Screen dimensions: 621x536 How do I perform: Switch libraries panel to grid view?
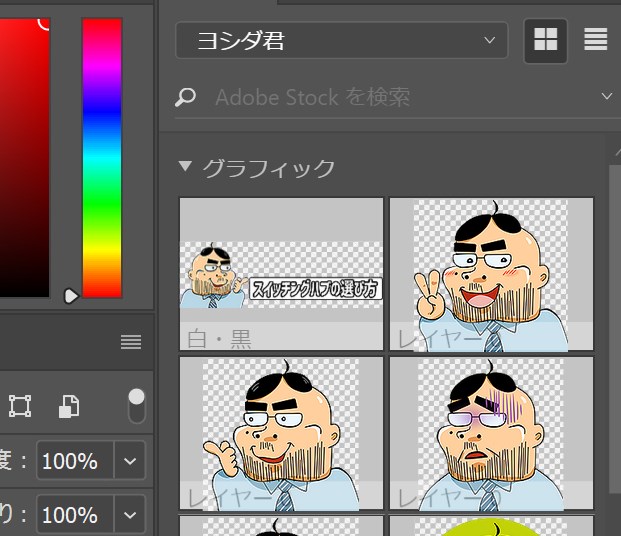click(545, 40)
